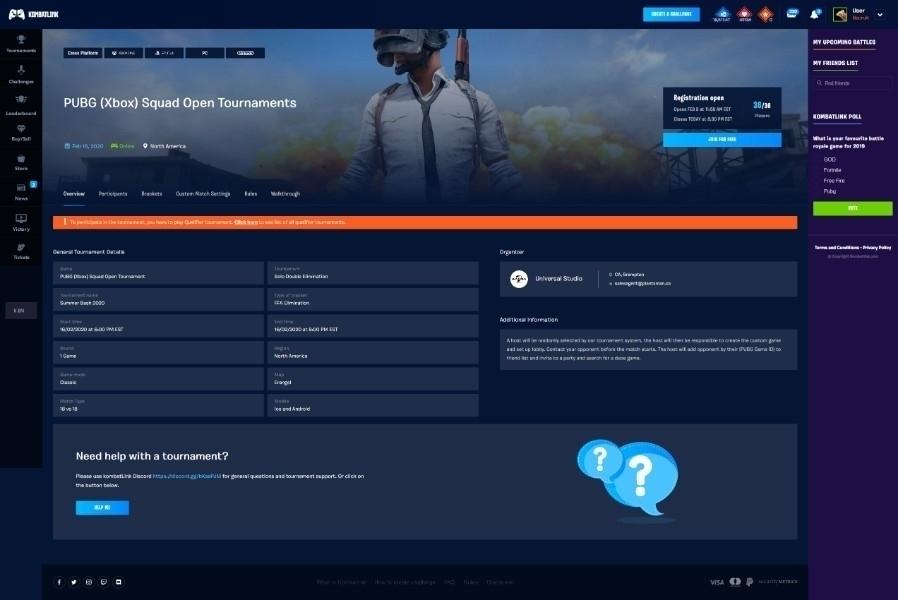Click the organizer email address
898x600 pixels.
coord(642,283)
